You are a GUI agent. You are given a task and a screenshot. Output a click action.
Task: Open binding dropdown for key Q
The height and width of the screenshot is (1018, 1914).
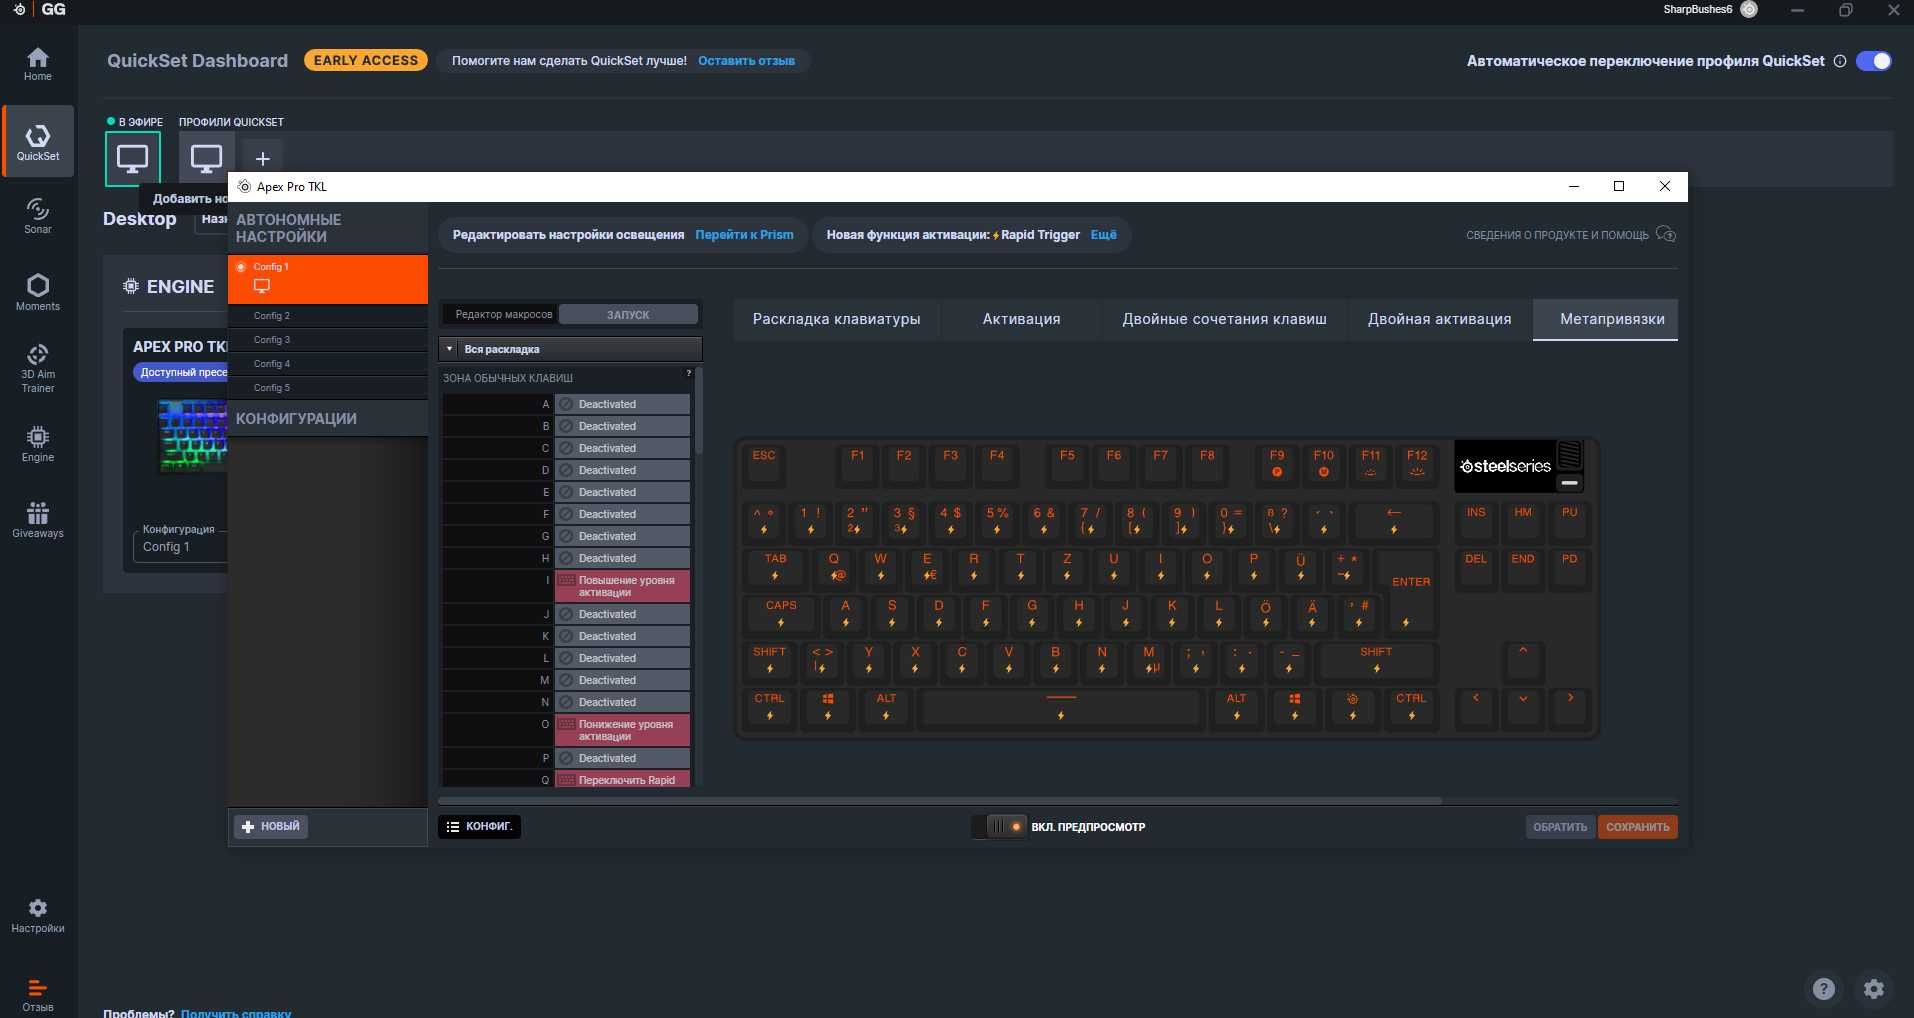[622, 779]
